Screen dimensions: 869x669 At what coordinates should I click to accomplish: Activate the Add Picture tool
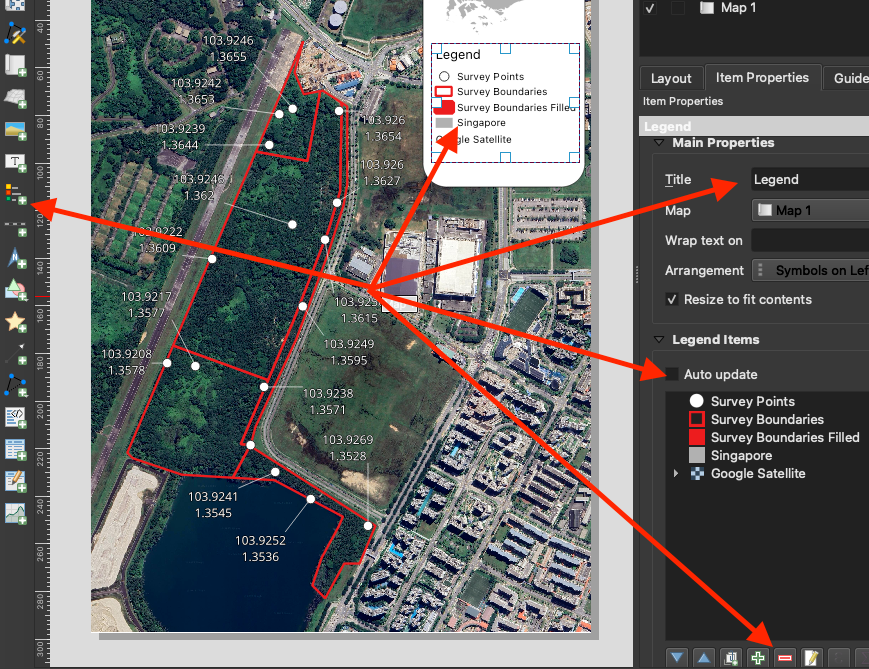[15, 130]
